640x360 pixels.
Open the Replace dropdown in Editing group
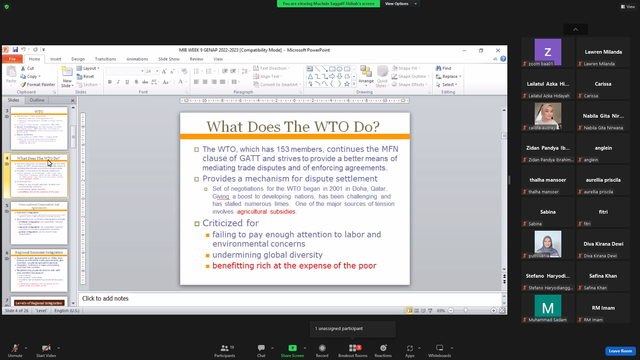(449, 76)
